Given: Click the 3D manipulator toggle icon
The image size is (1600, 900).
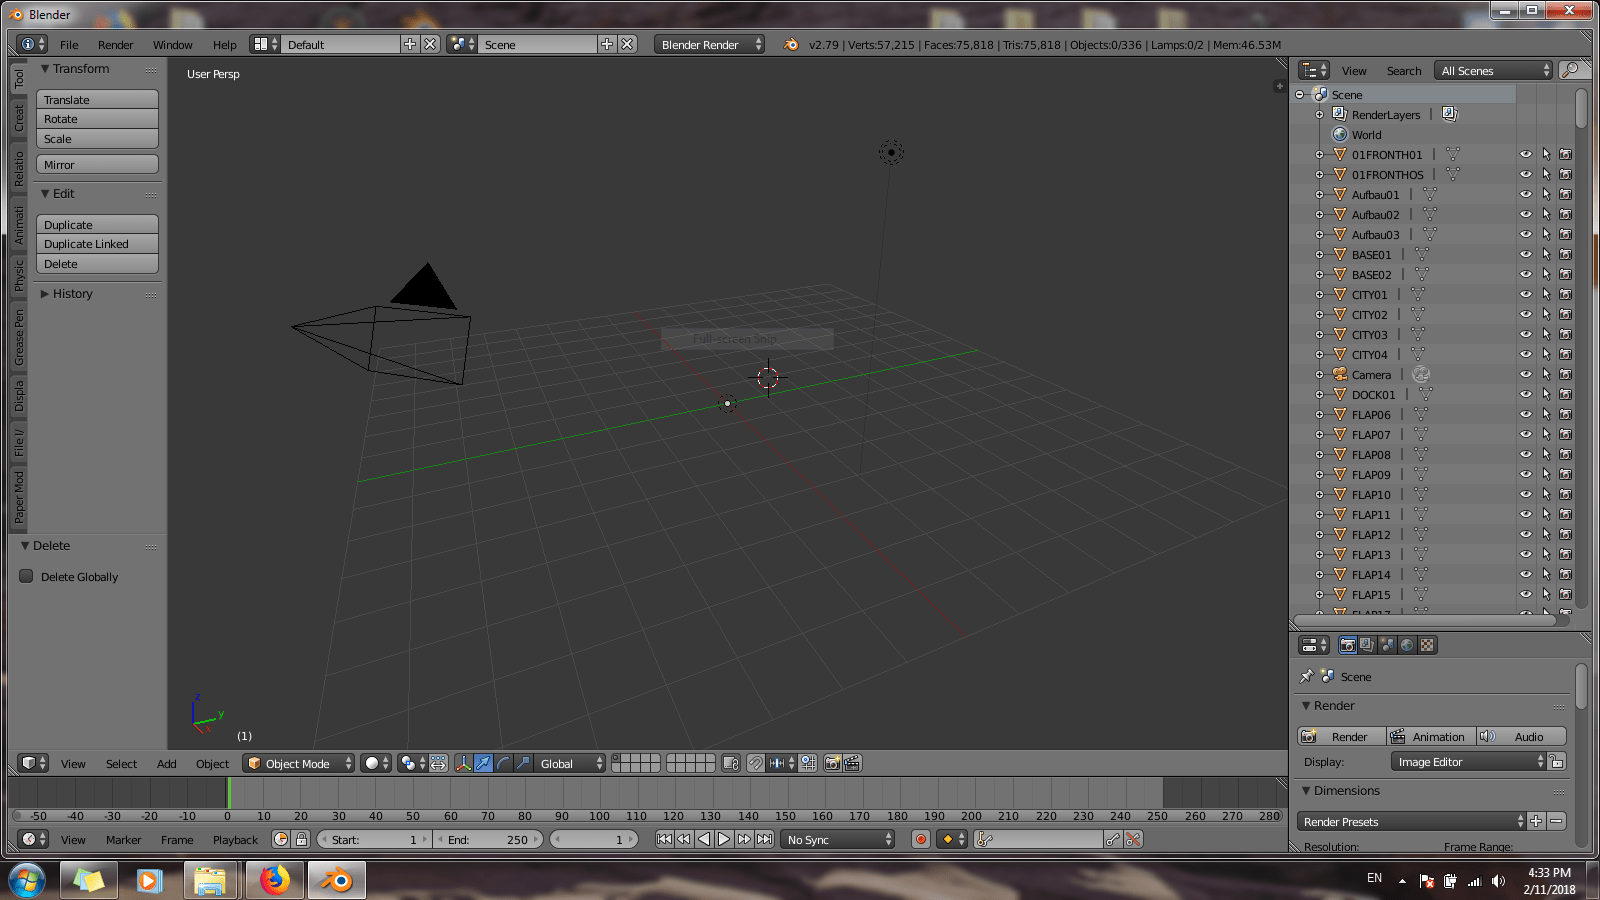Looking at the screenshot, I should click(x=464, y=763).
